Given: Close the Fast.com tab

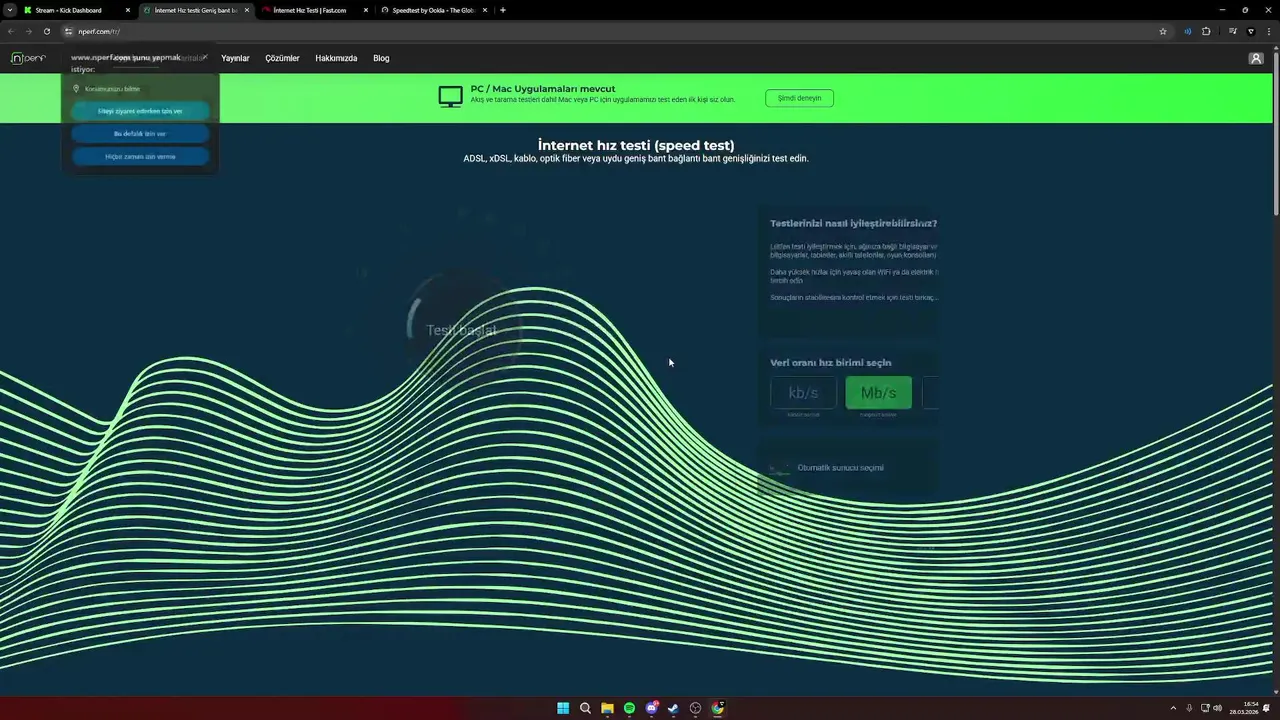Looking at the screenshot, I should 365,10.
